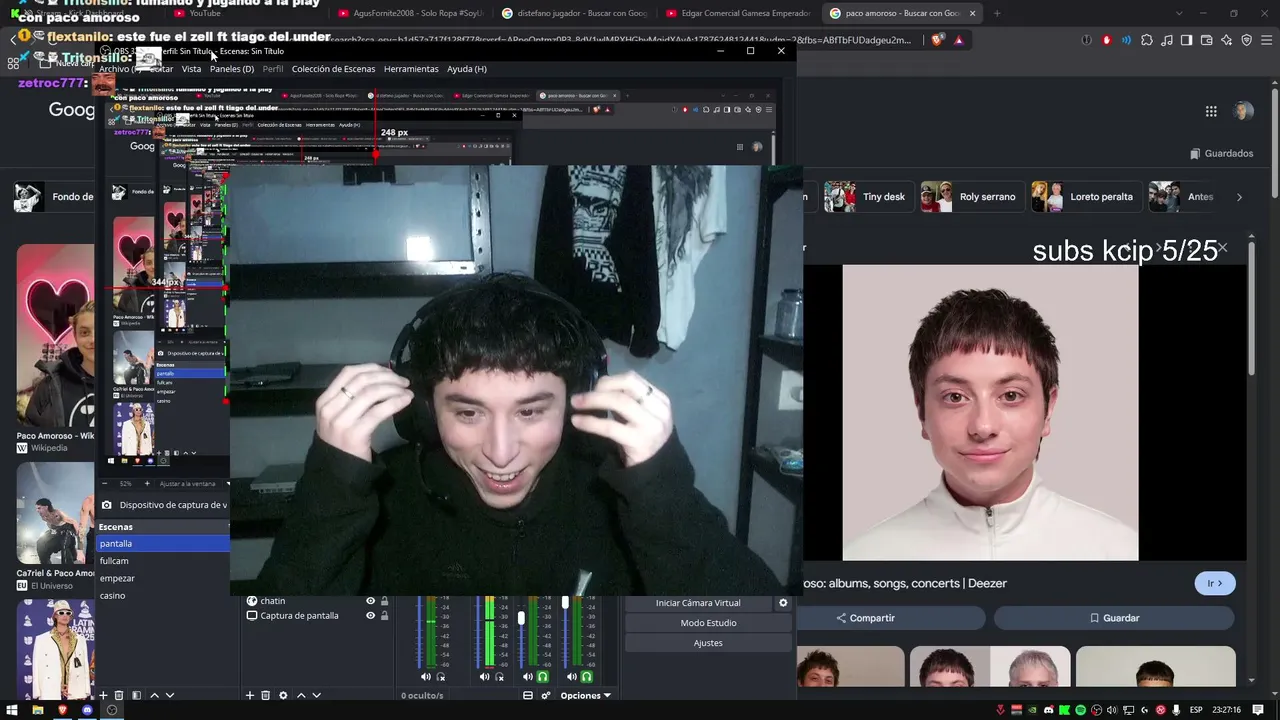Open Brave from the taskbar
The width and height of the screenshot is (1280, 720).
pos(62,710)
